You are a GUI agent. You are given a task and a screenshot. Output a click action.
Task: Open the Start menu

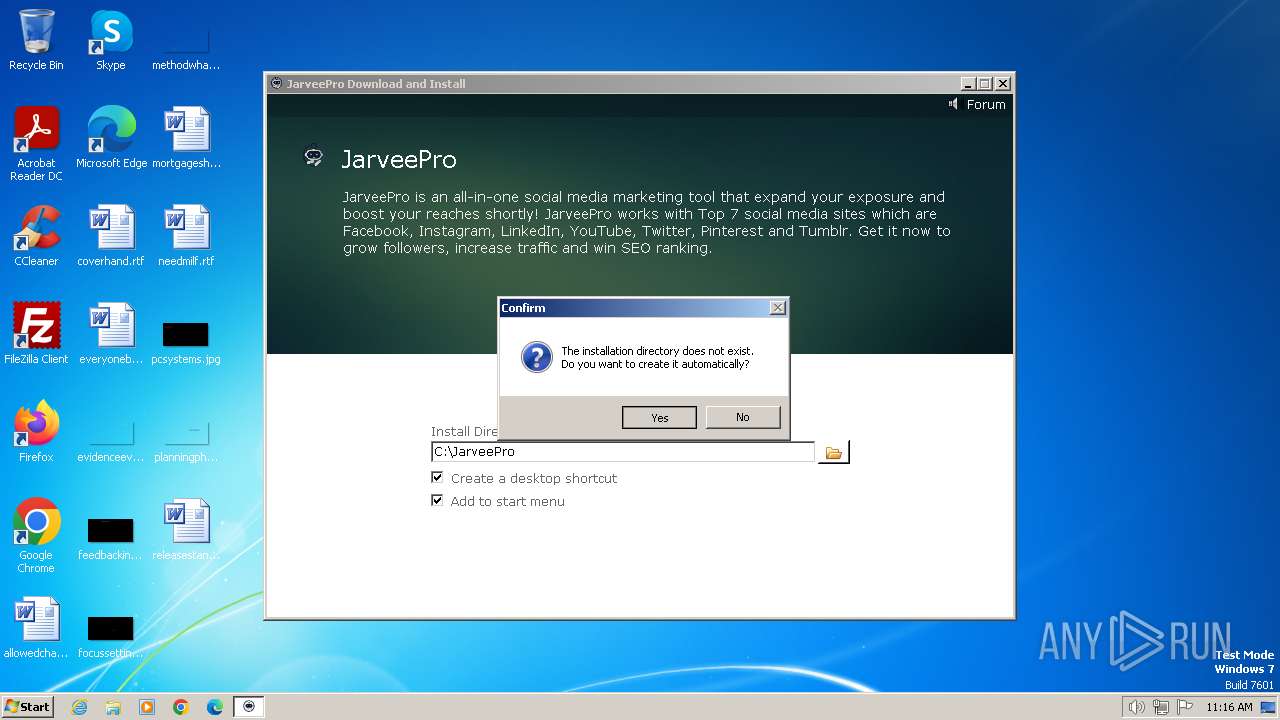[x=27, y=706]
